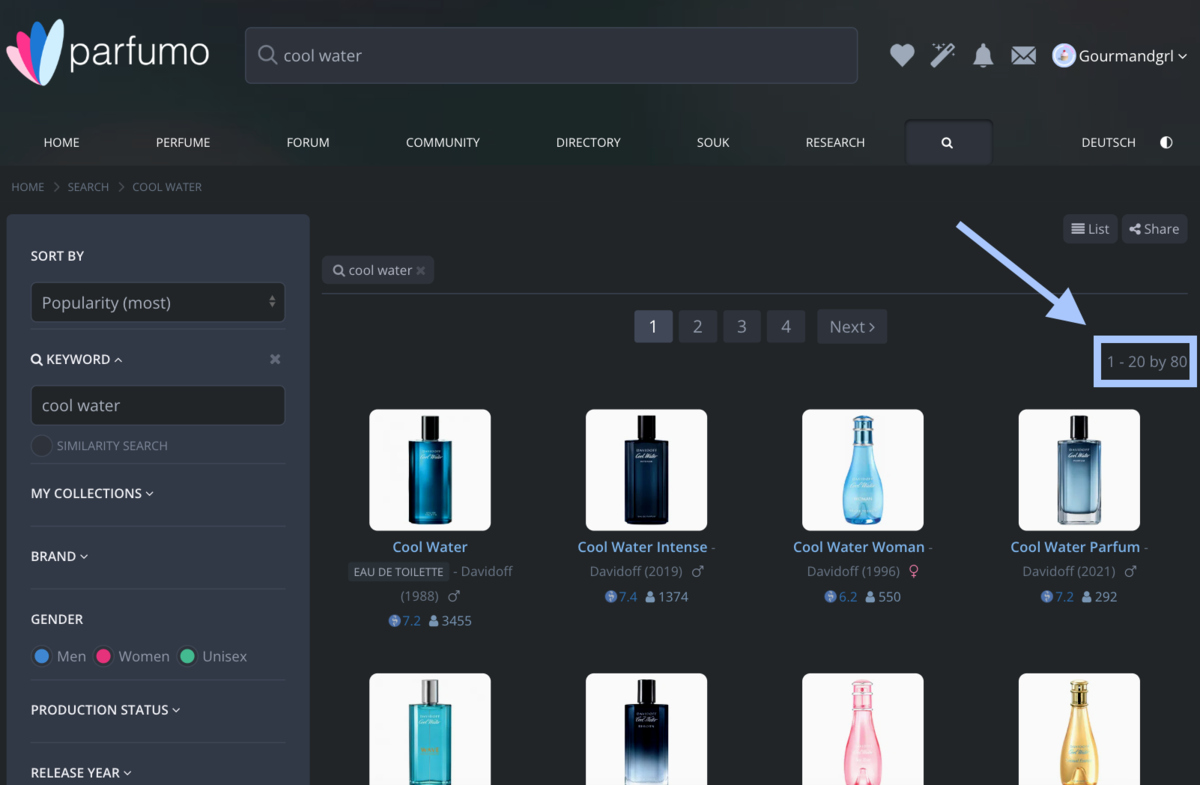Select the Women gender filter
1200x785 pixels.
pos(103,657)
